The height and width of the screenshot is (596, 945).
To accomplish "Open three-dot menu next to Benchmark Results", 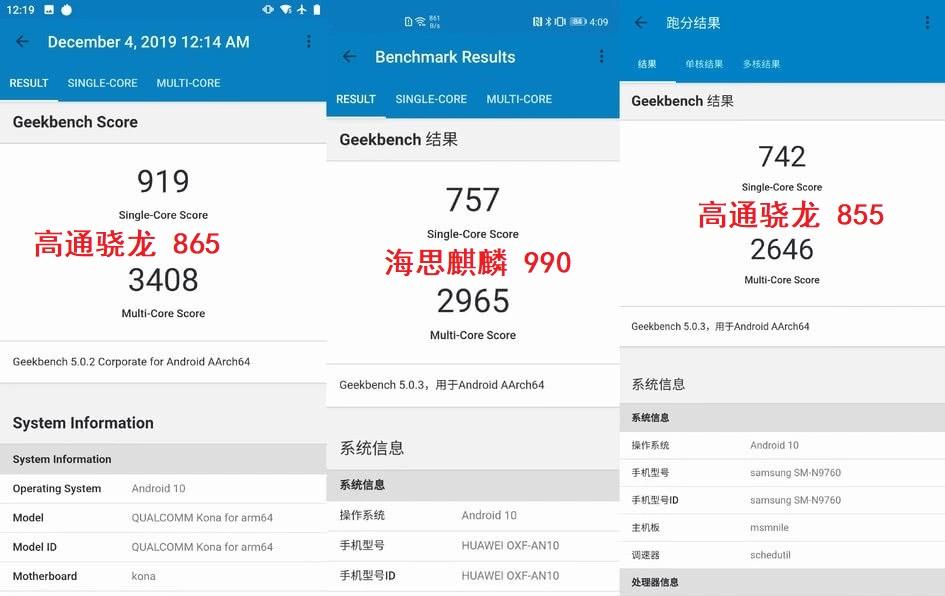I will (601, 57).
